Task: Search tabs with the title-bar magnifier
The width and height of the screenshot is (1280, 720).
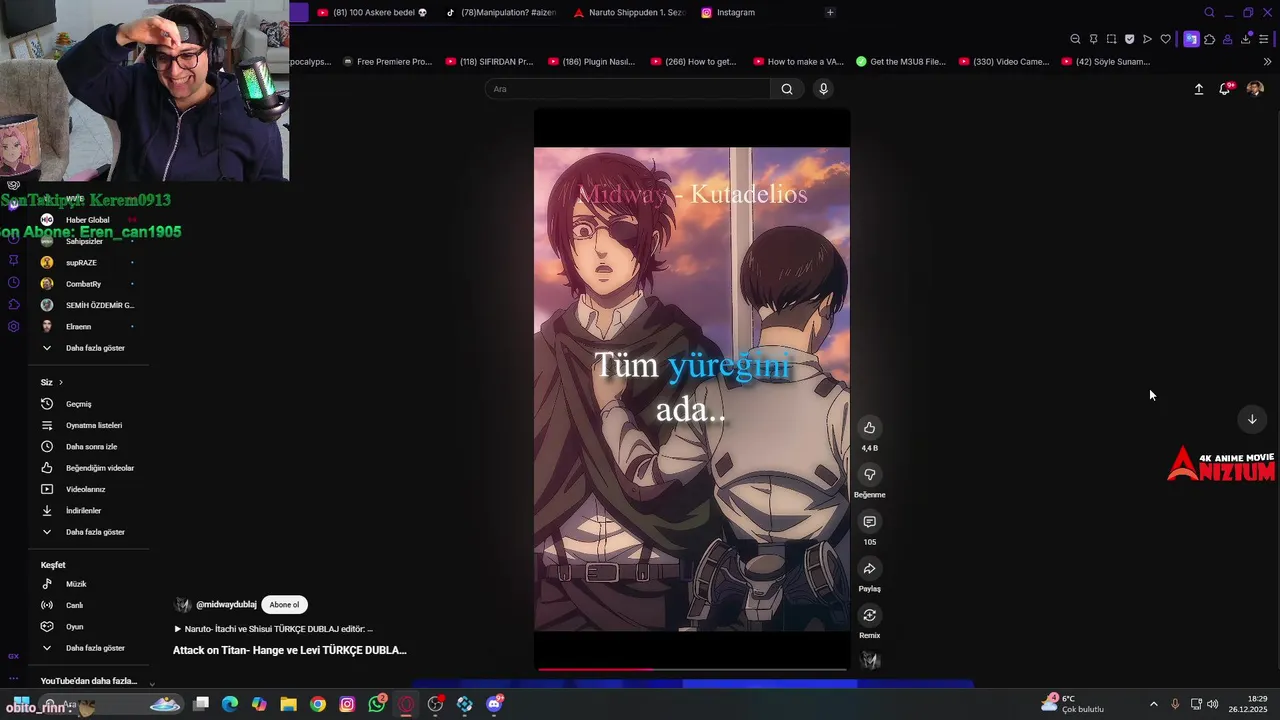Action: tap(1209, 12)
